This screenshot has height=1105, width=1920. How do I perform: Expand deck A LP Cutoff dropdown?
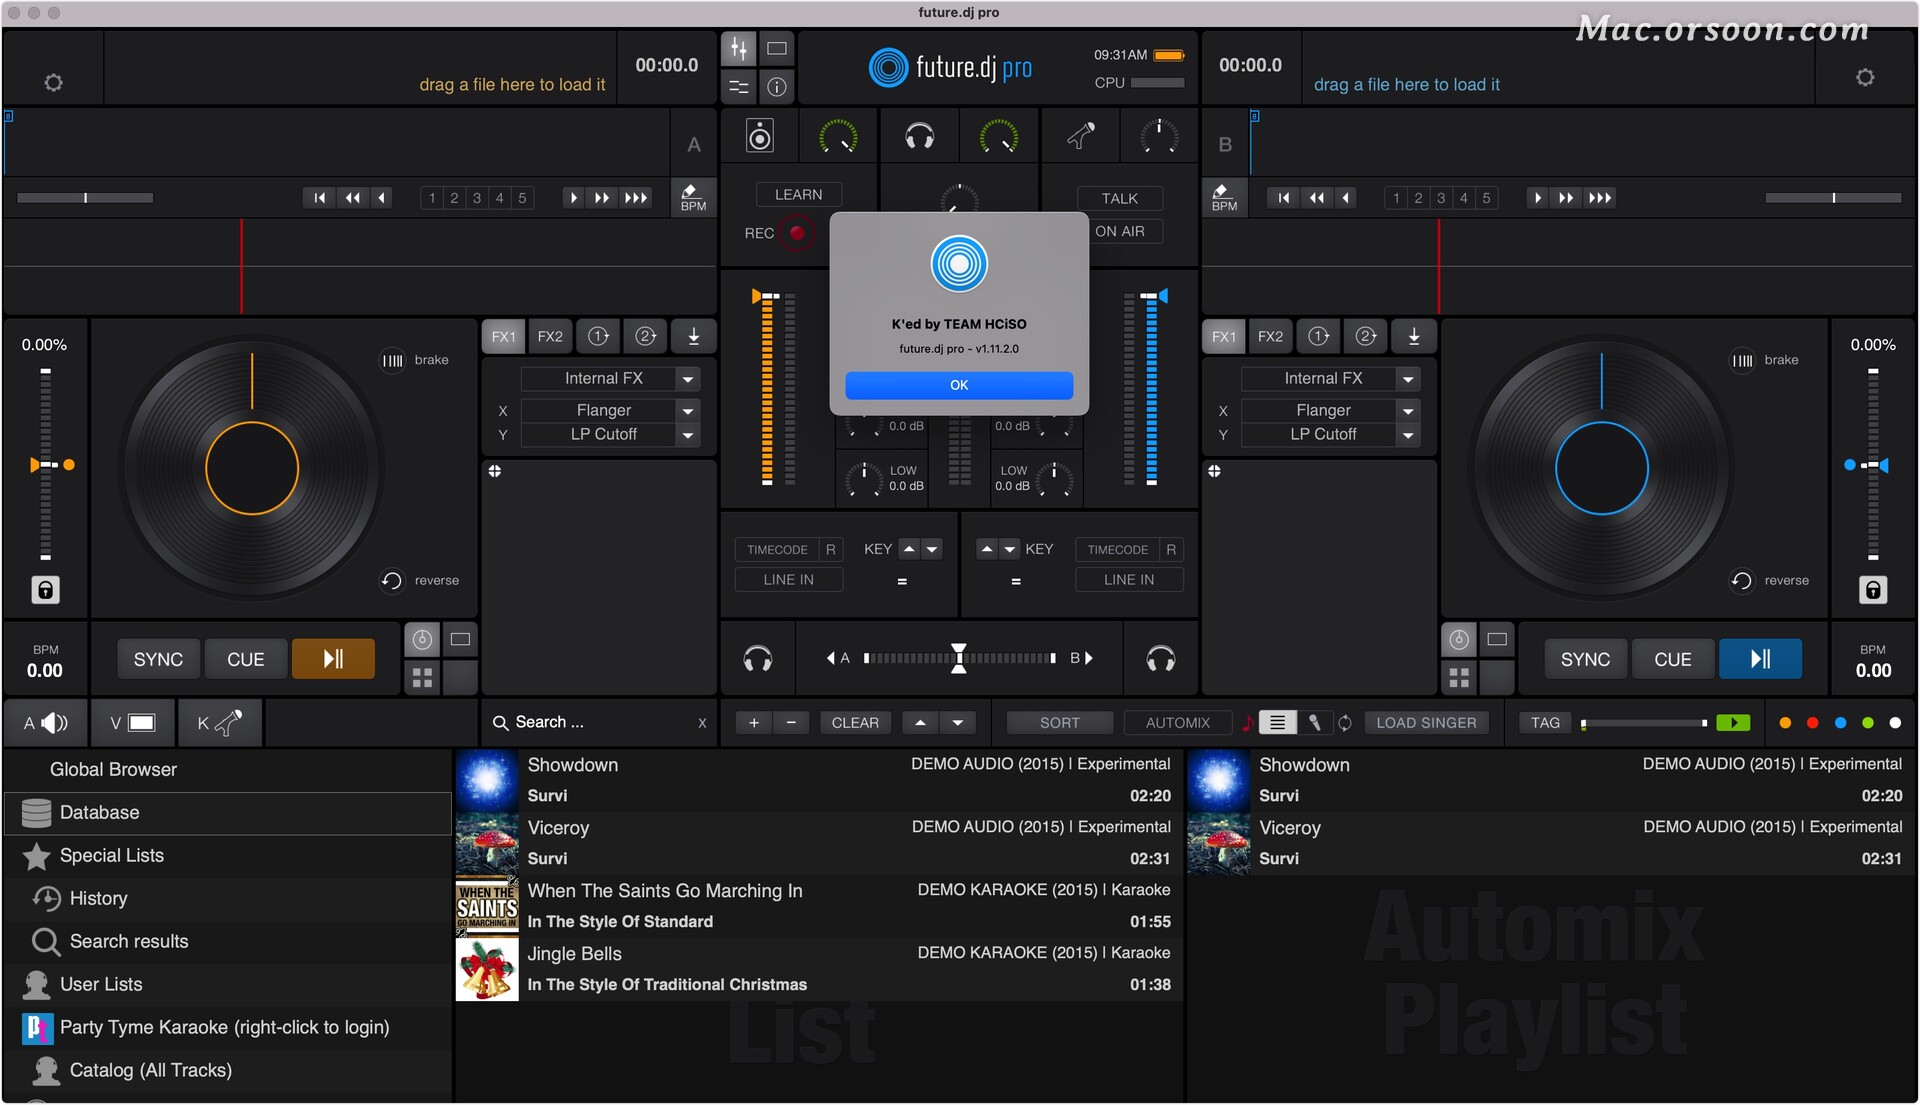[688, 435]
